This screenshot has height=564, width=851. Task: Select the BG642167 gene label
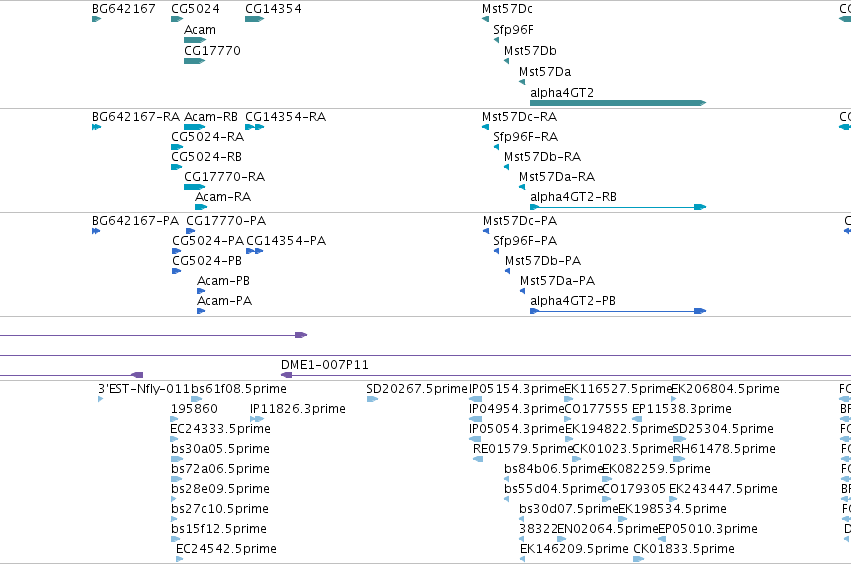124,9
